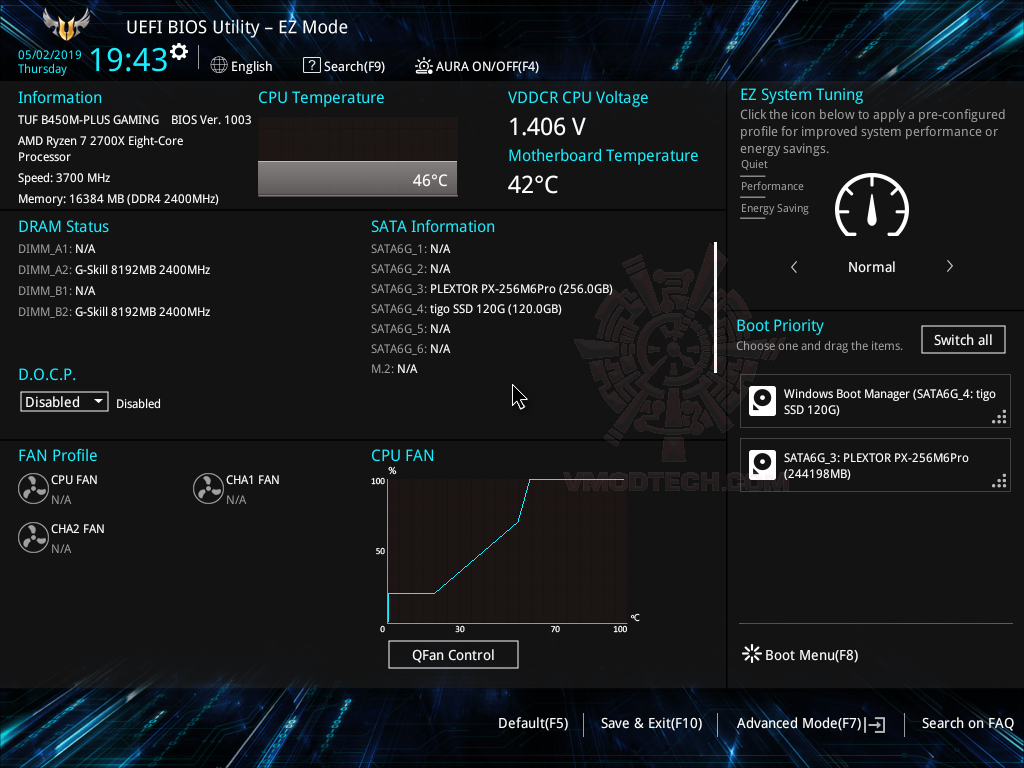Click SATA6G_1 N/A entry
Viewport: 1024px width, 768px height.
tap(411, 249)
